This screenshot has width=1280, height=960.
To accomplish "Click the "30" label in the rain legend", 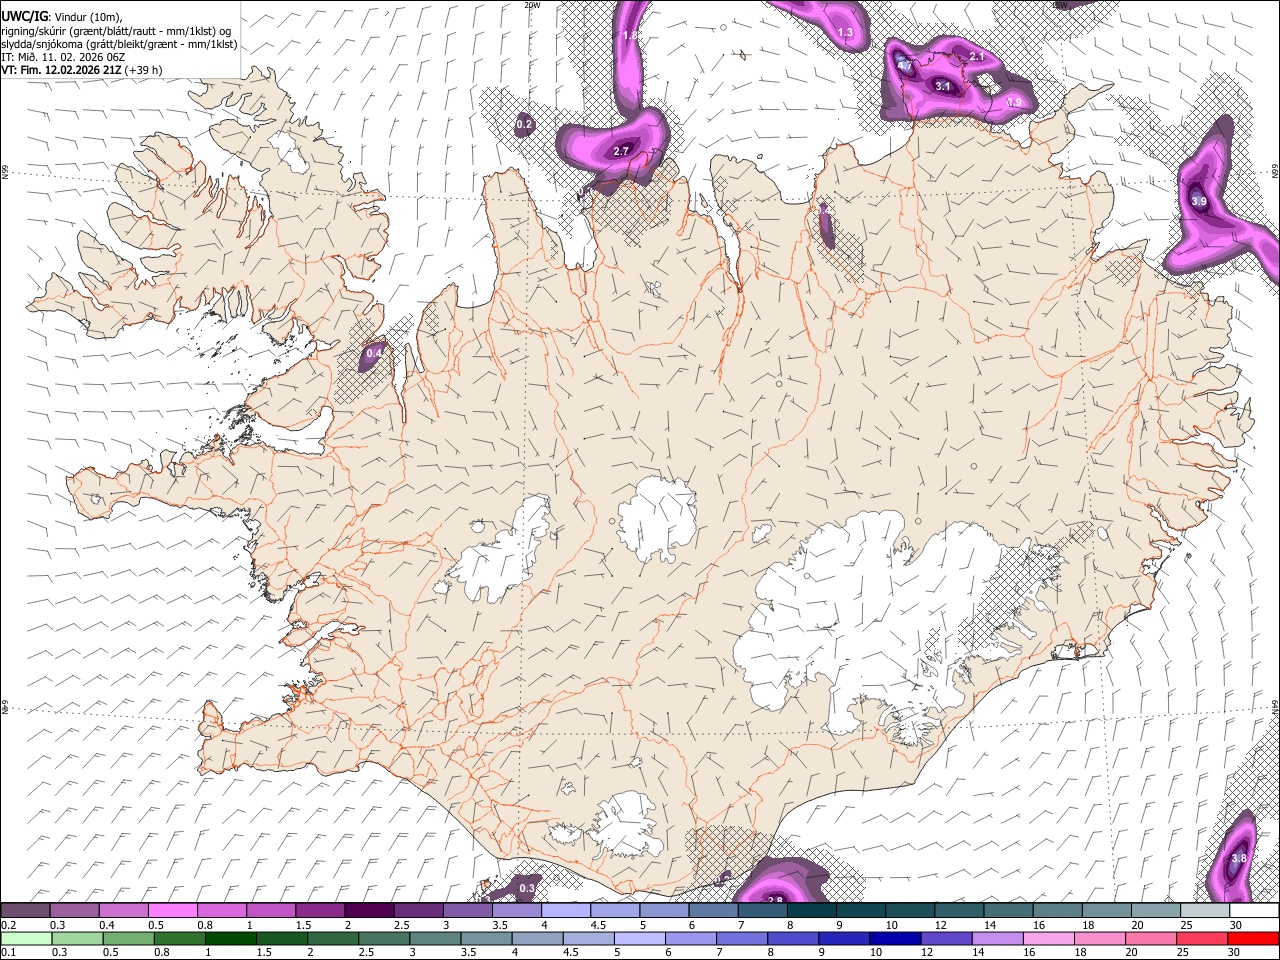I will click(x=1236, y=952).
